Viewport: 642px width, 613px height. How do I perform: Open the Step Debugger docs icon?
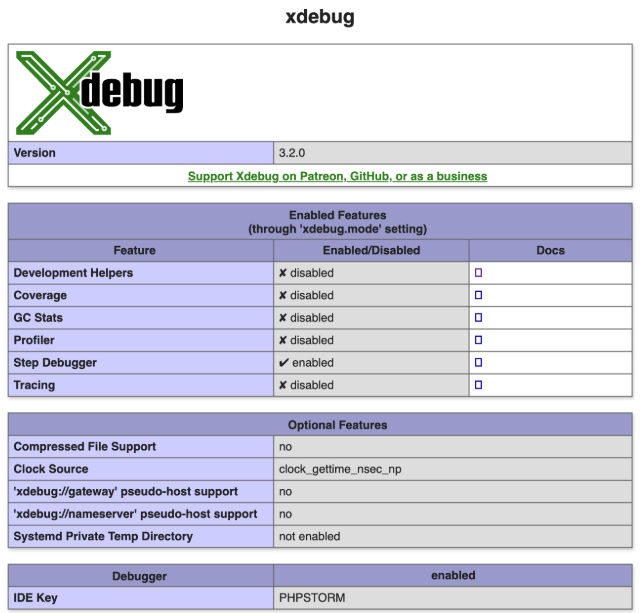pos(478,362)
